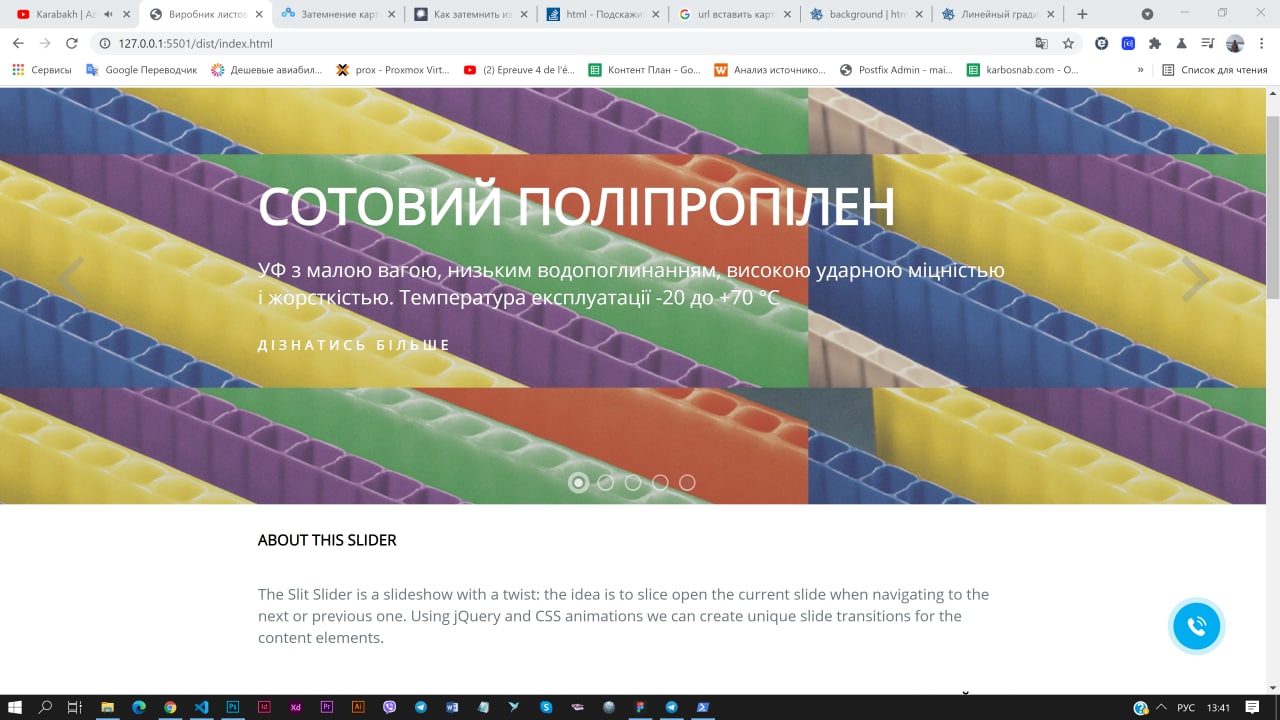Select fifth slider pagination dot

coord(687,482)
